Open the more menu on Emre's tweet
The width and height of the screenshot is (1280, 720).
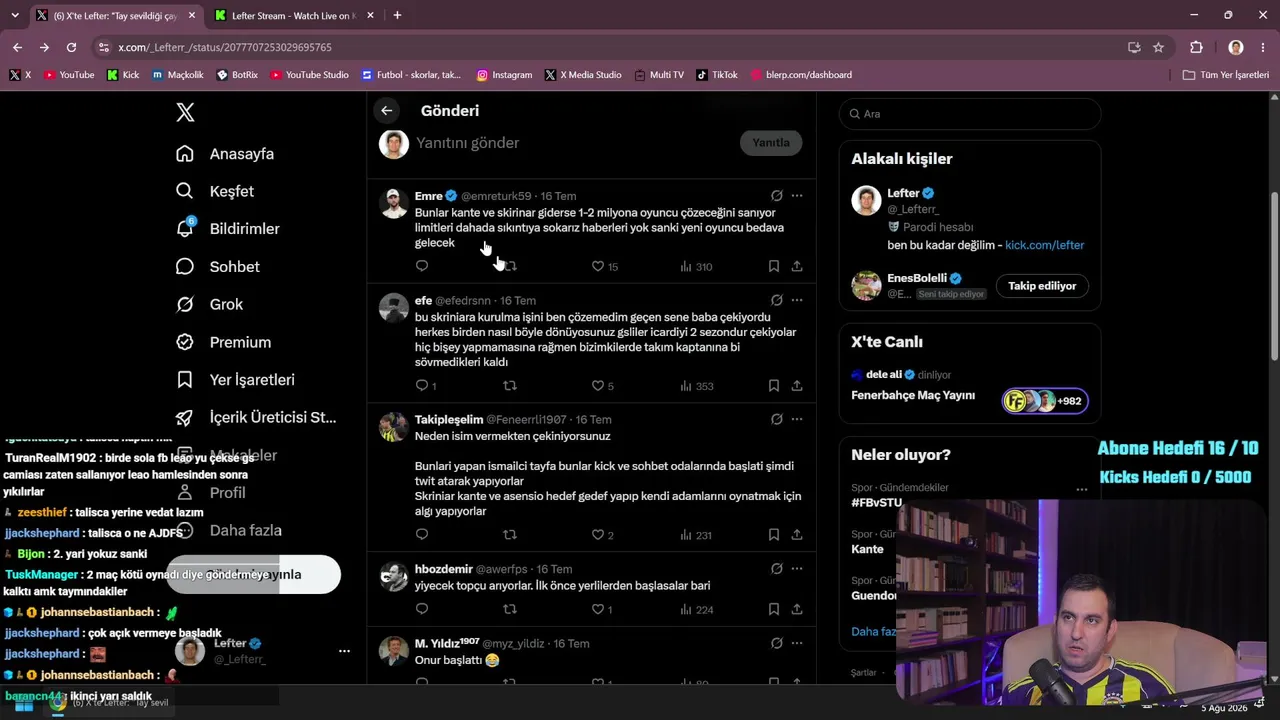coord(797,196)
